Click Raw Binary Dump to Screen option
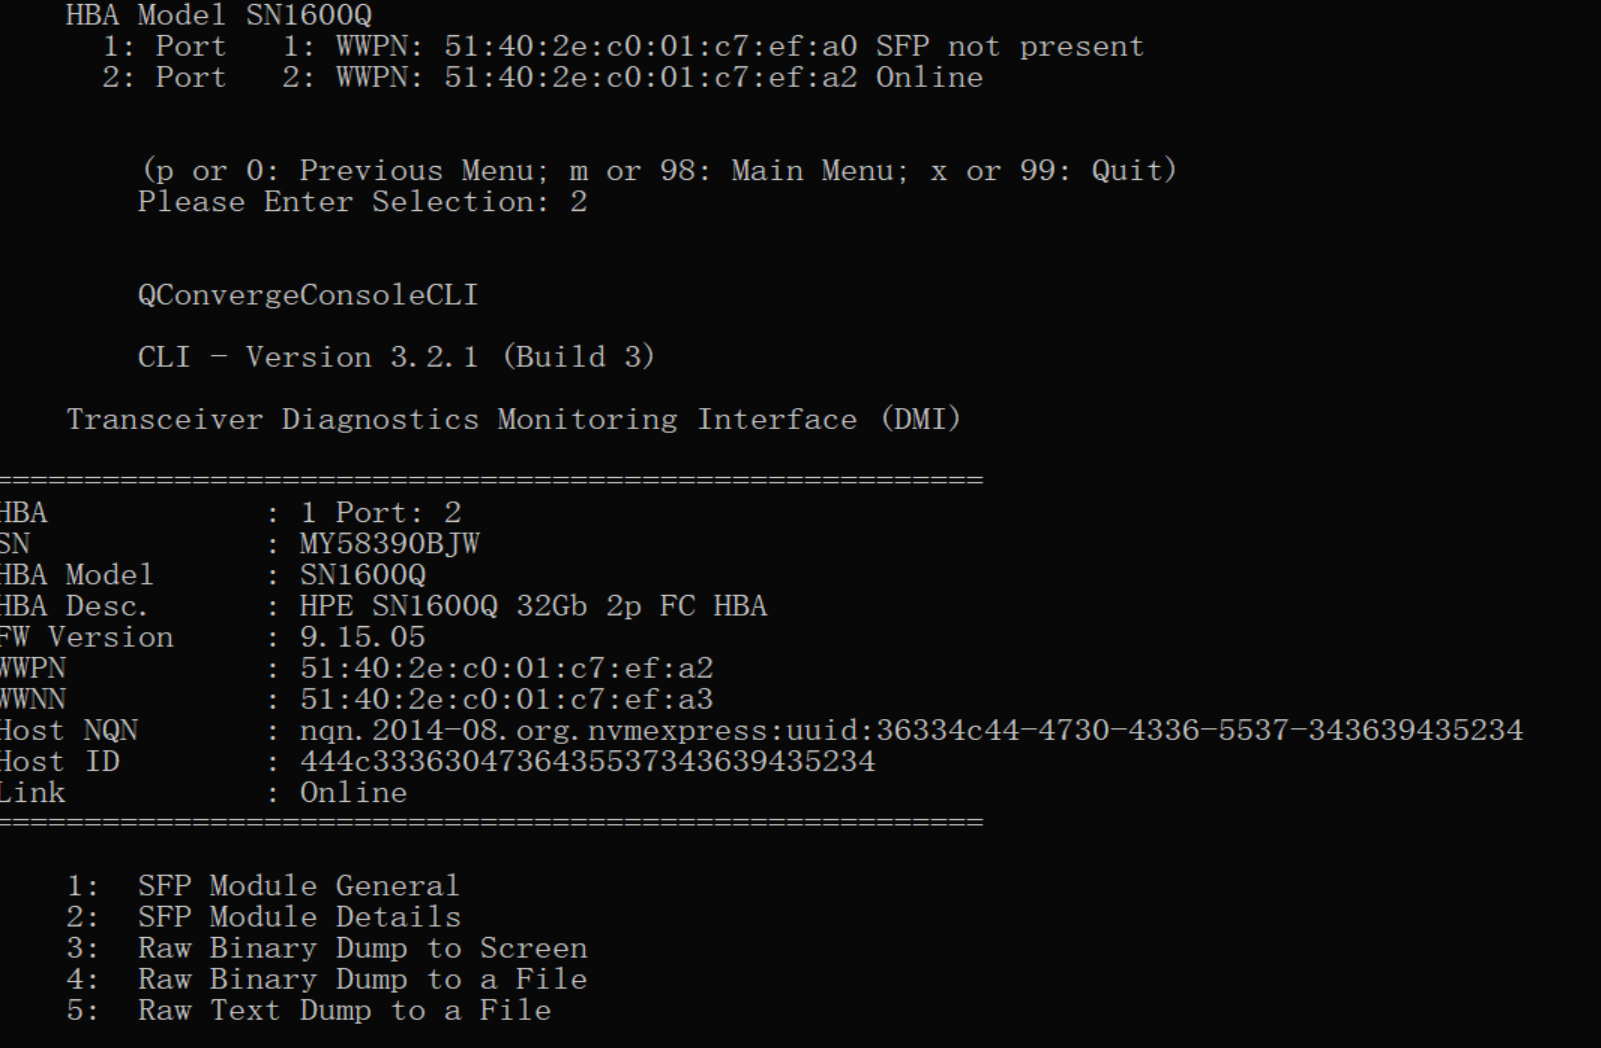Screen dimensions: 1601x1048 pyautogui.click(x=362, y=948)
